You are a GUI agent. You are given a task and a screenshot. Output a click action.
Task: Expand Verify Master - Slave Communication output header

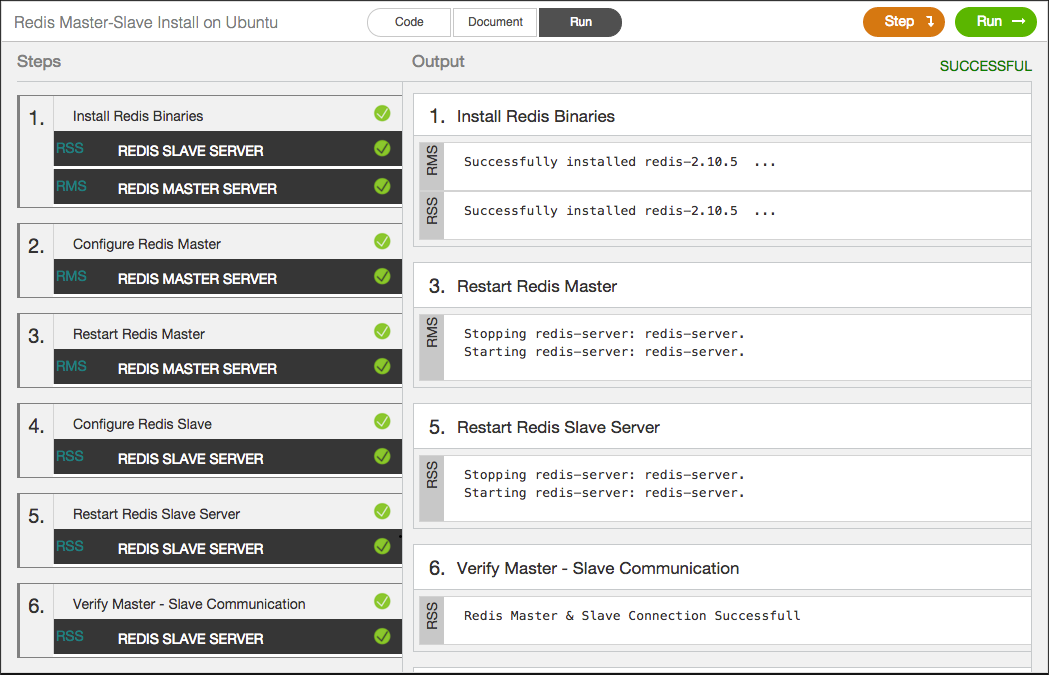[598, 568]
